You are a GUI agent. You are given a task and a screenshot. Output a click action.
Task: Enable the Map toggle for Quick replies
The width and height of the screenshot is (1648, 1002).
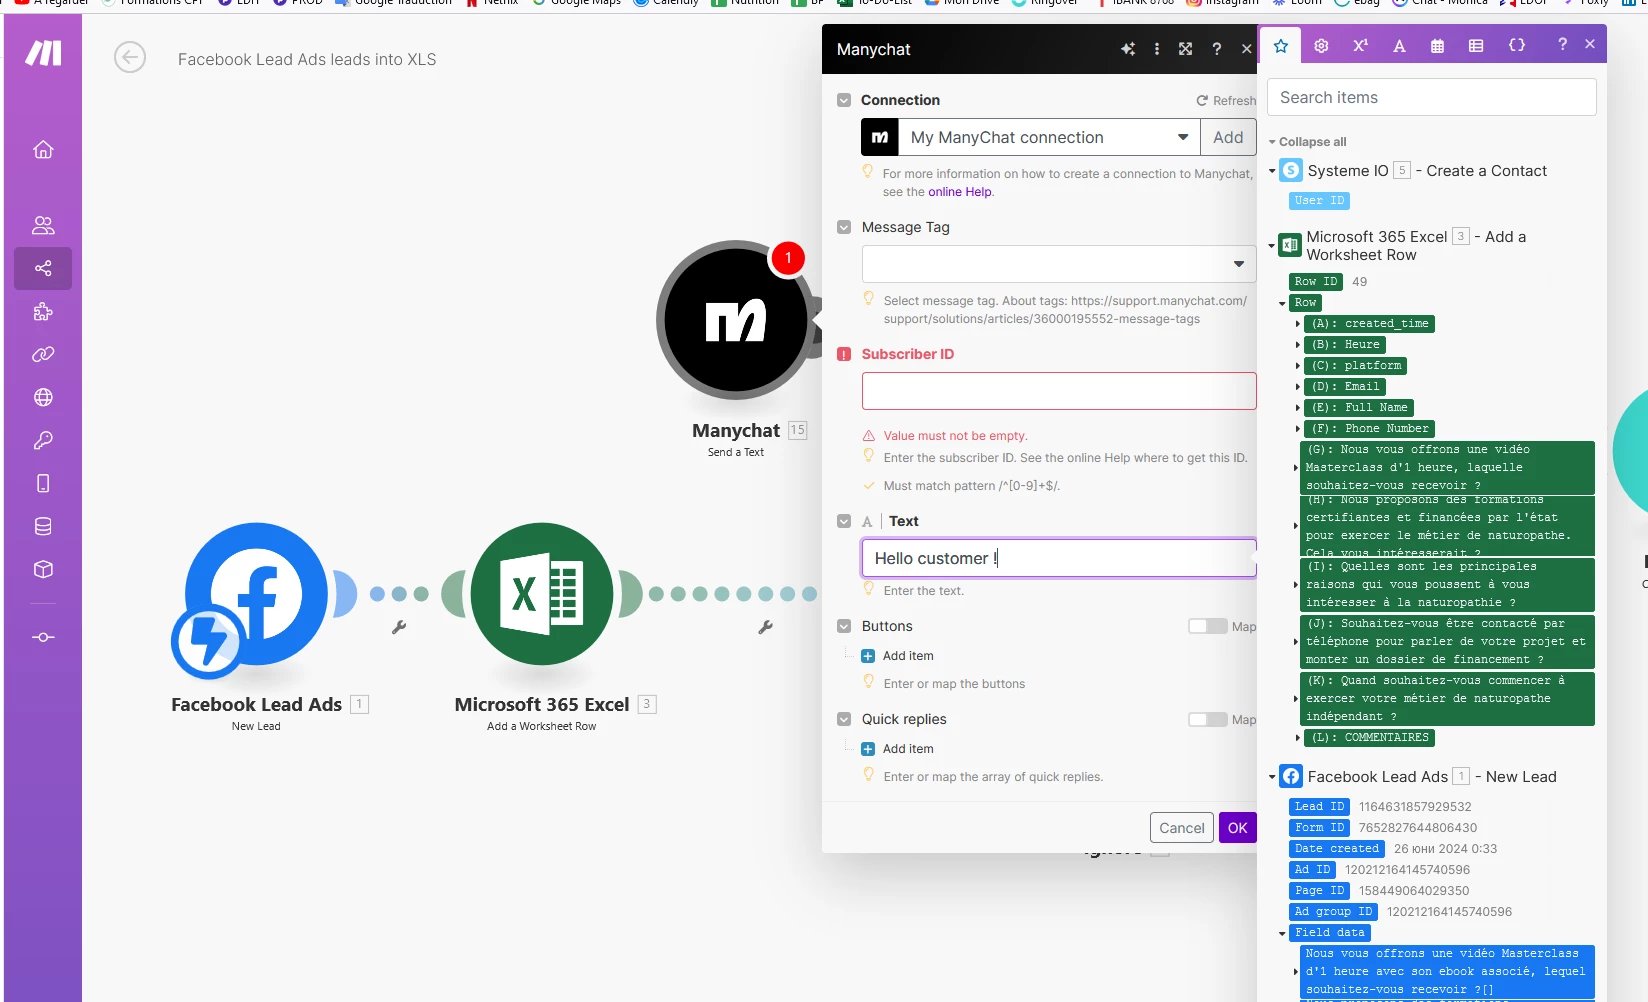point(1208,719)
